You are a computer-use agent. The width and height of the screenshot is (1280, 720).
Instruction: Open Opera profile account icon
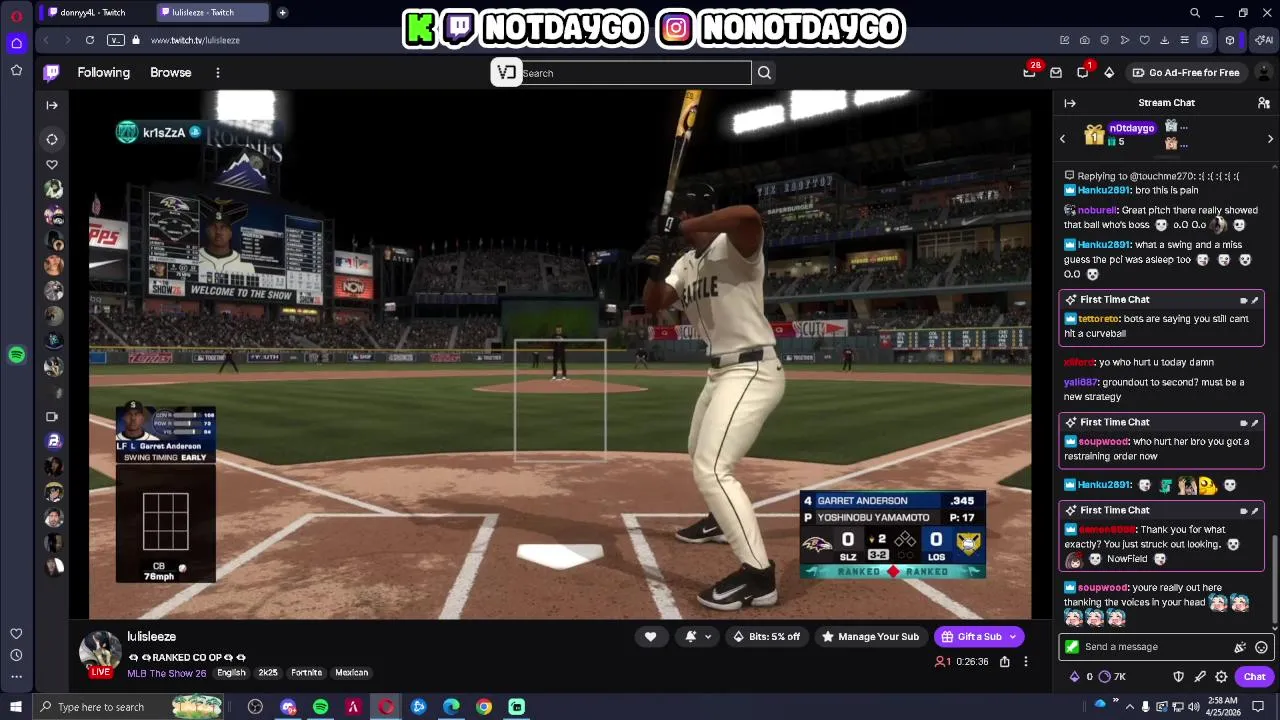click(x=1204, y=40)
